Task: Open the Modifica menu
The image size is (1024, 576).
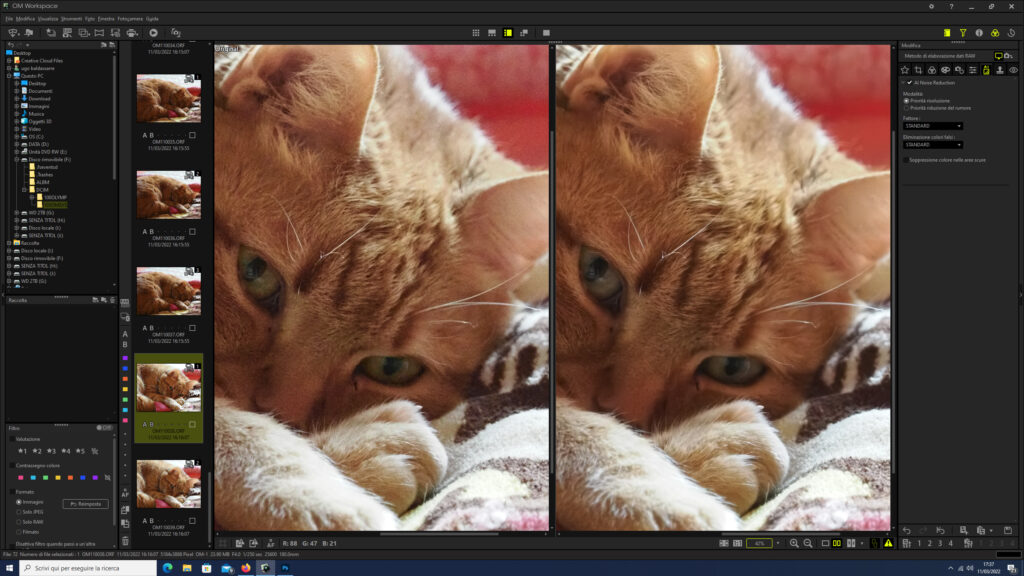Action: tap(25, 19)
